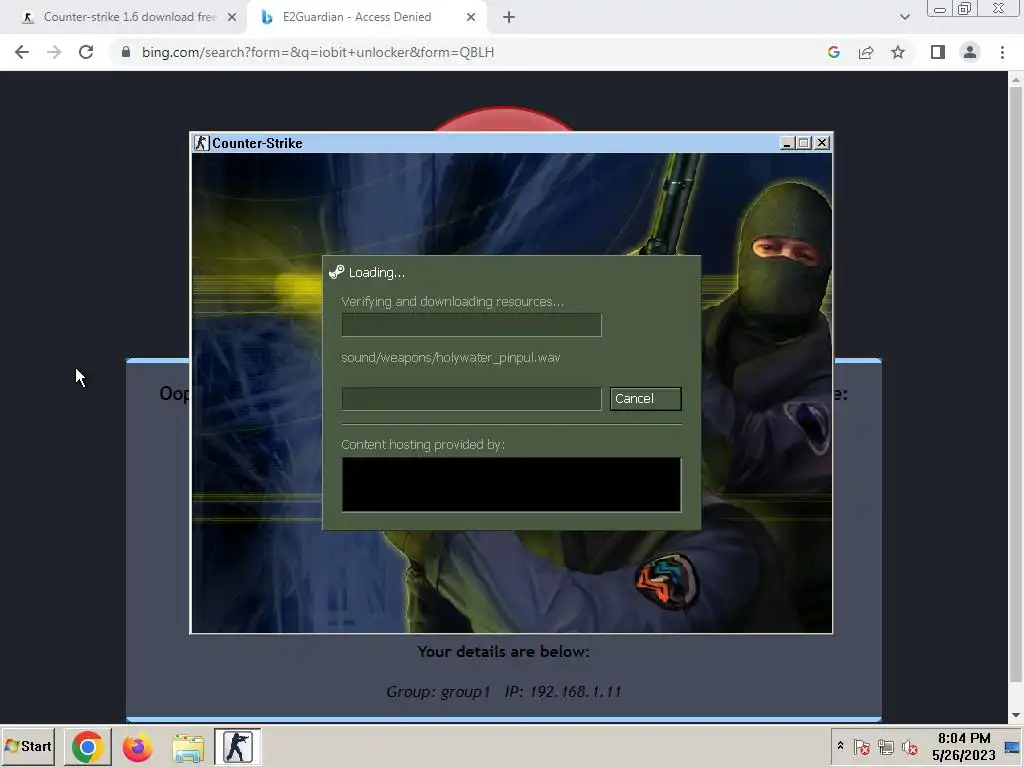The image size is (1024, 768).
Task: Minimize the Chrome browser window
Action: [x=940, y=9]
